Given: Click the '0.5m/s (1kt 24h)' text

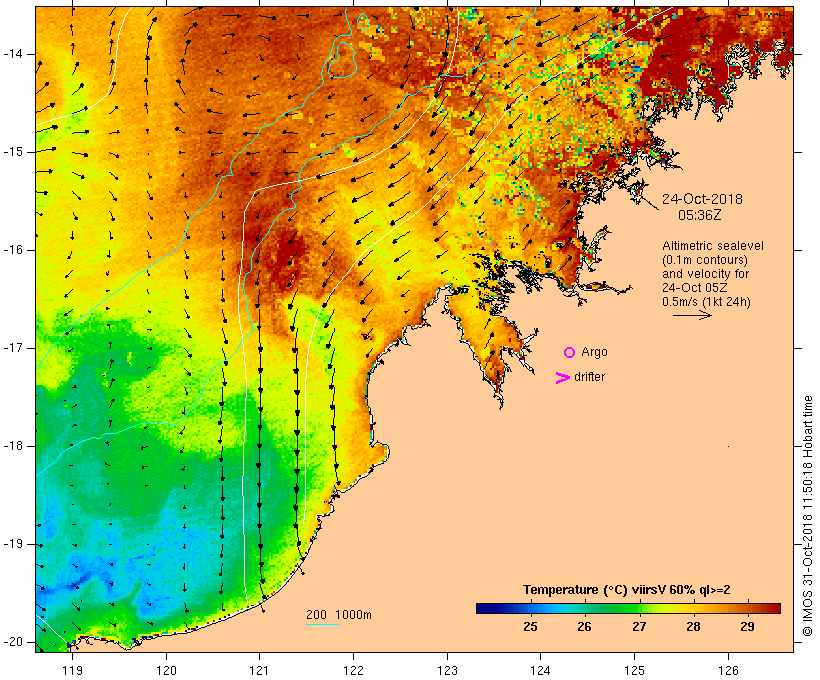Looking at the screenshot, I should coord(706,302).
